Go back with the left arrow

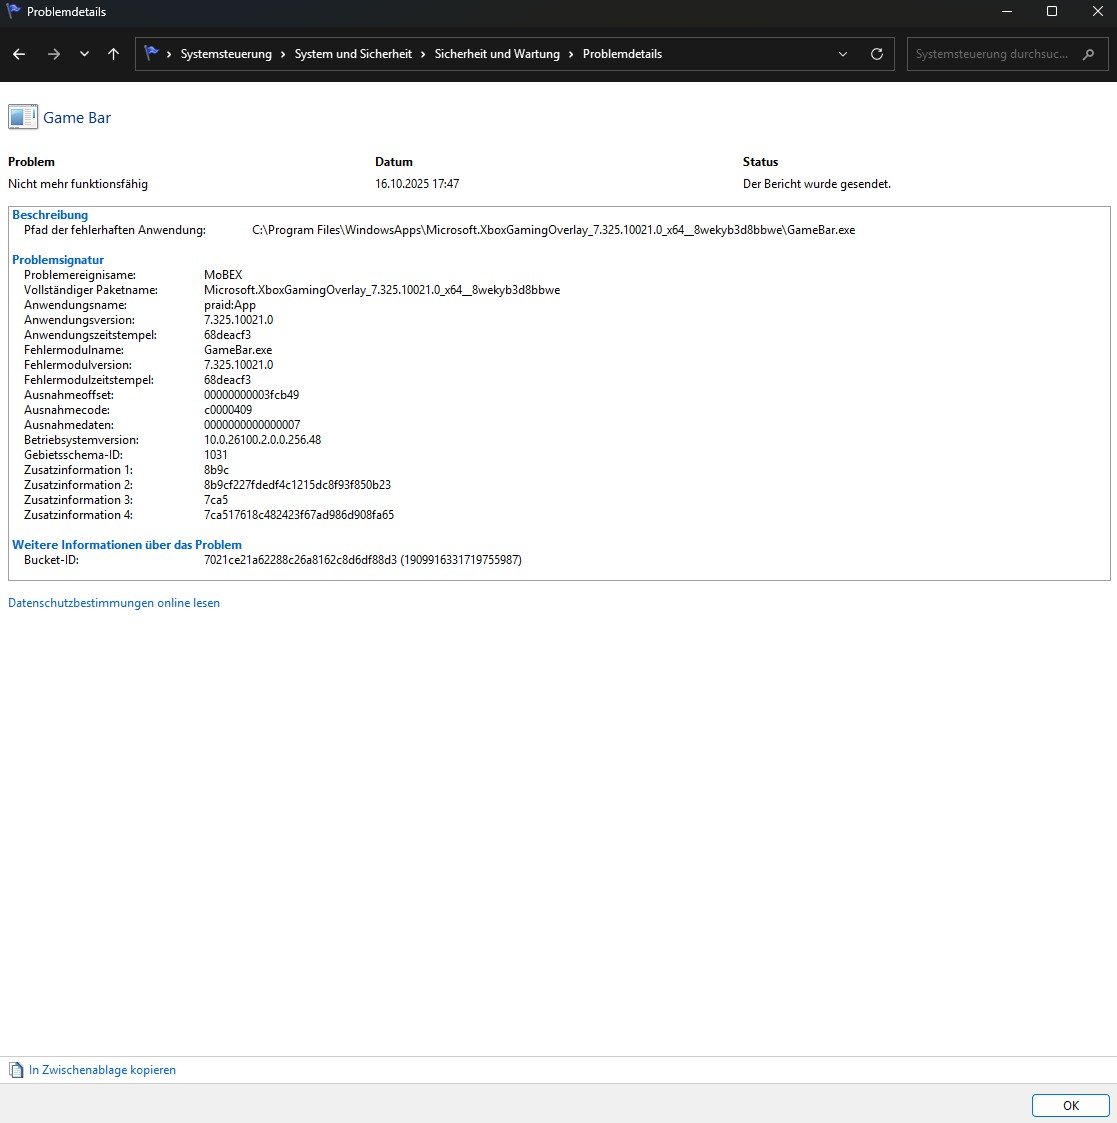(x=19, y=54)
